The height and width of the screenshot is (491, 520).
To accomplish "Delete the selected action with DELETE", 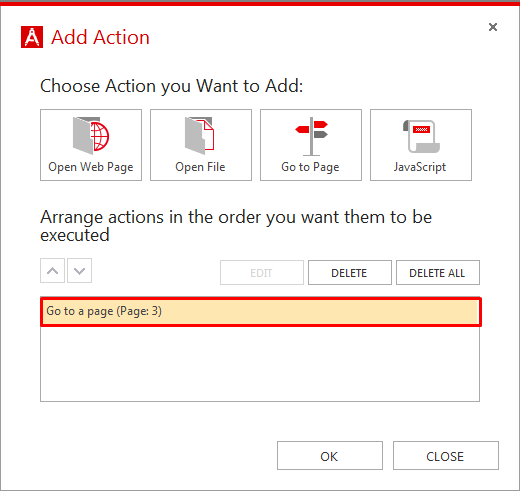I will [x=350, y=273].
